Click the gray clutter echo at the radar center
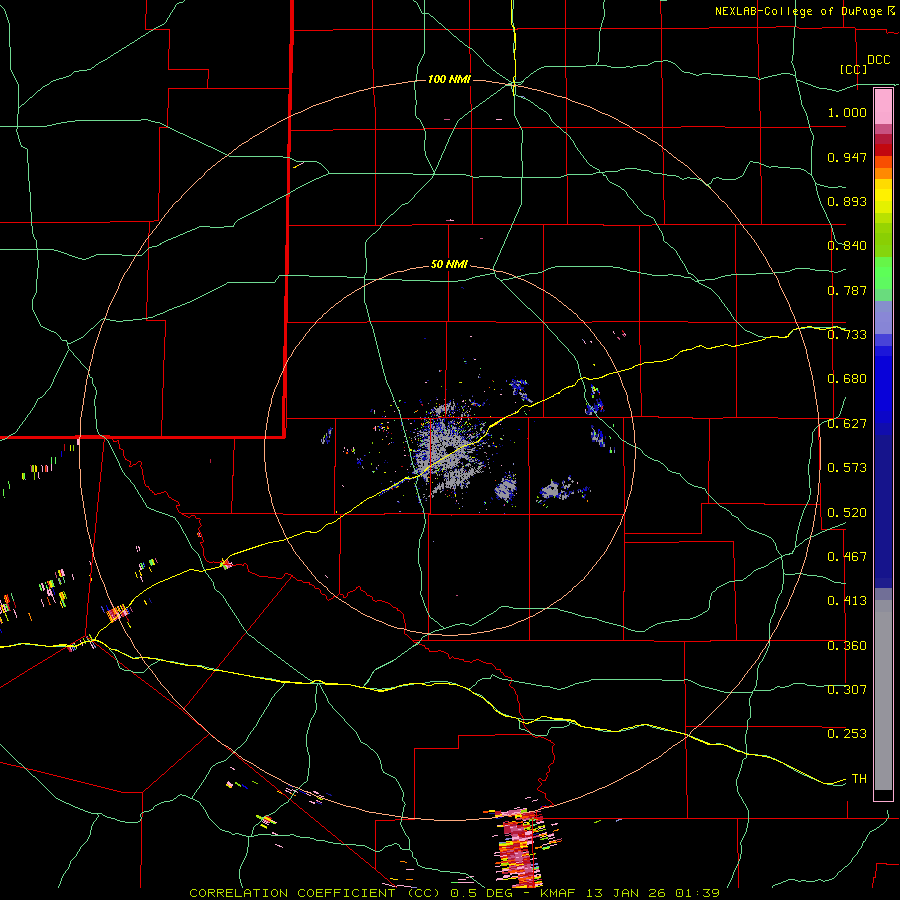This screenshot has height=900, width=900. [449, 449]
